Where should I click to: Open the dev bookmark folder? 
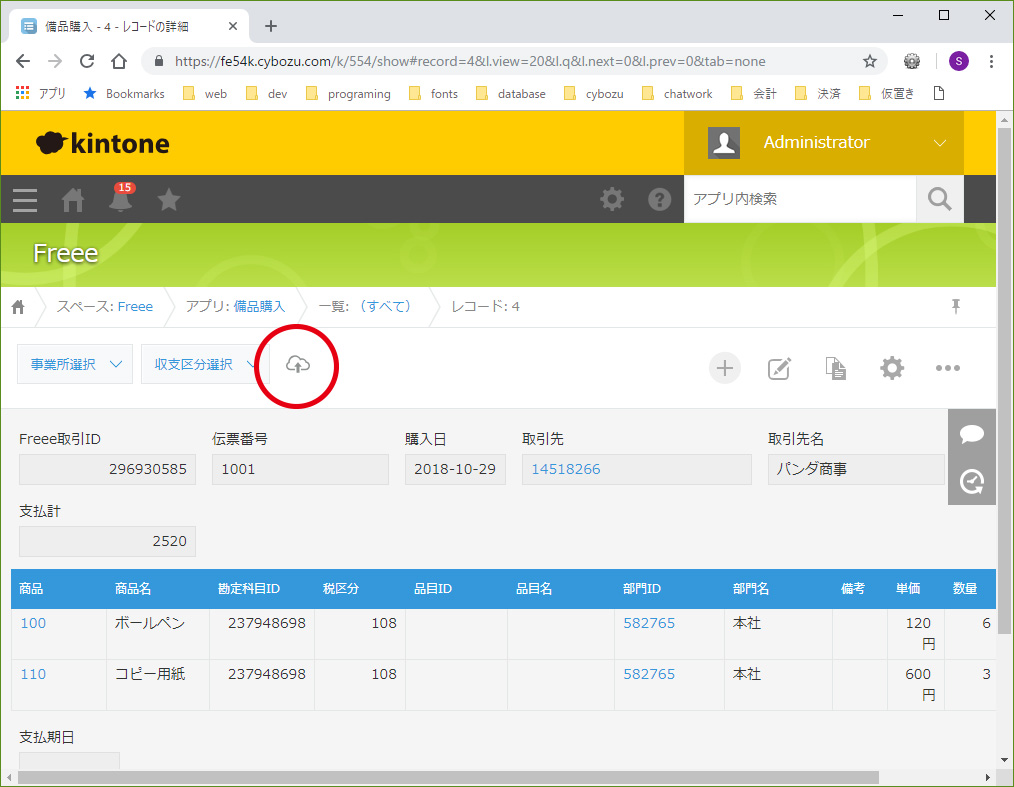[x=266, y=94]
